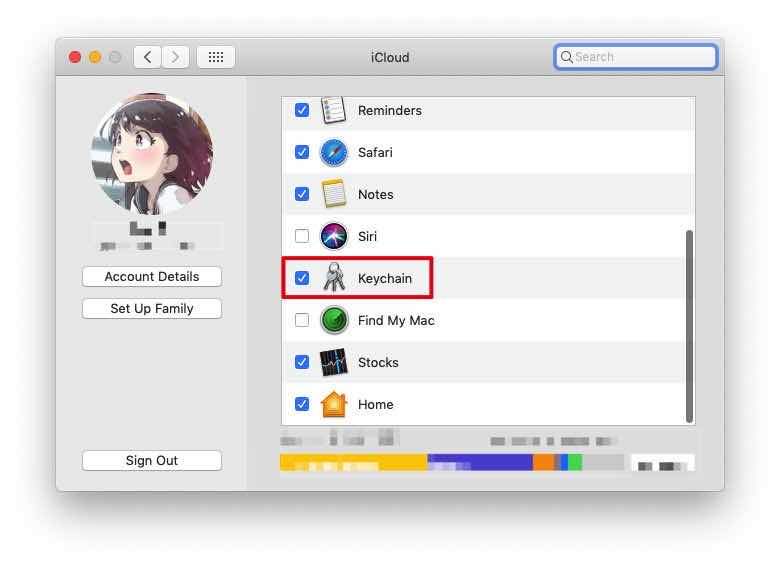The height and width of the screenshot is (565, 780).
Task: Click the Keychain label text
Action: tap(385, 279)
